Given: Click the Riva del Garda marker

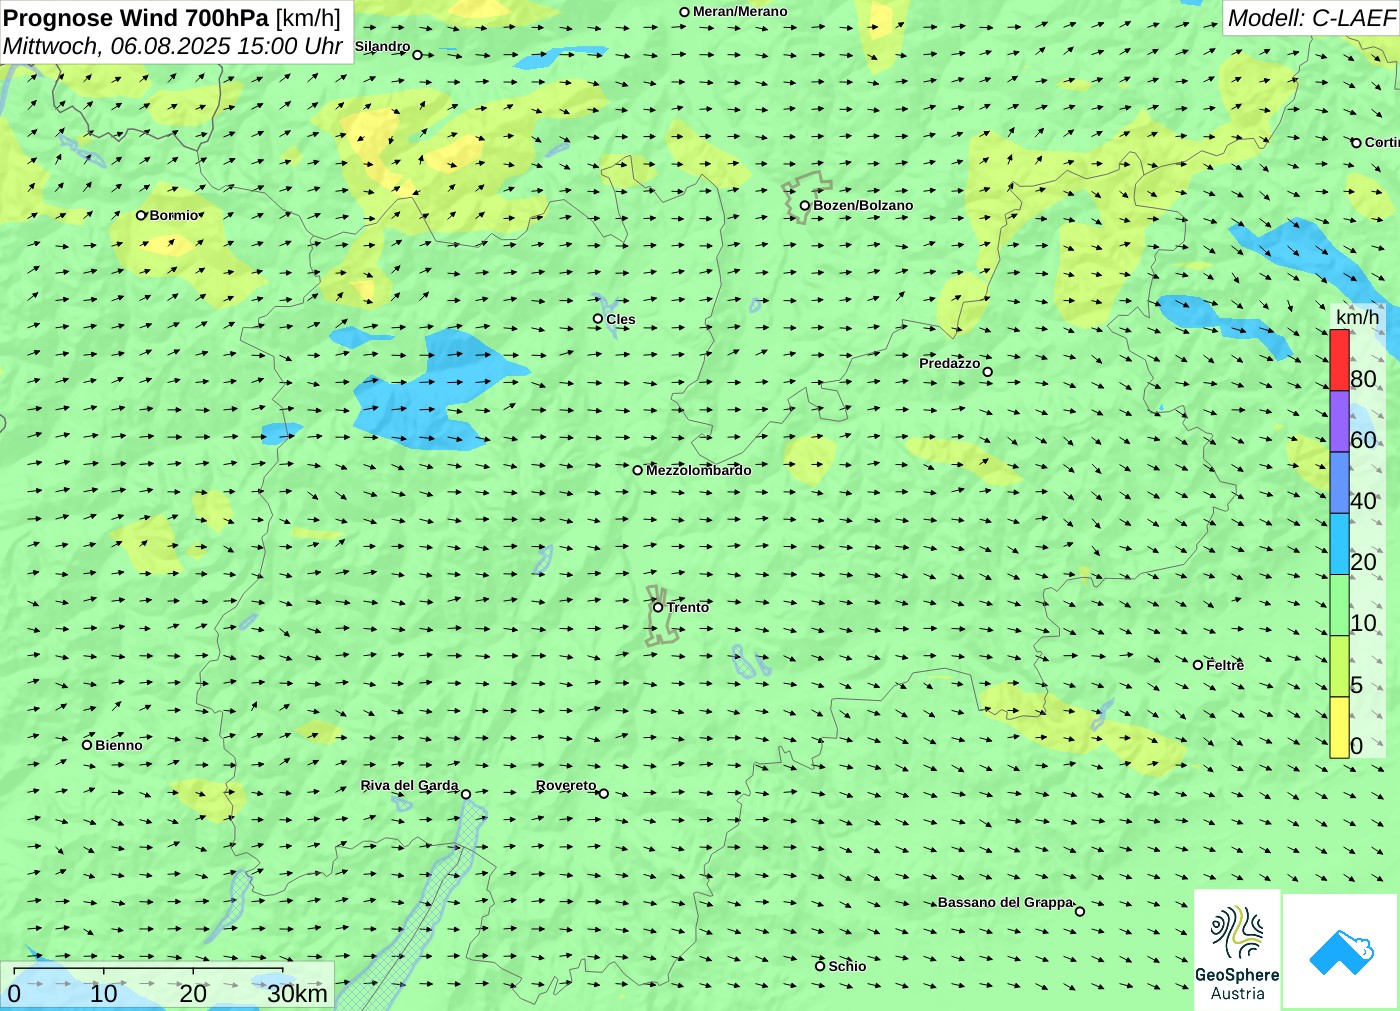Looking at the screenshot, I should [x=465, y=794].
